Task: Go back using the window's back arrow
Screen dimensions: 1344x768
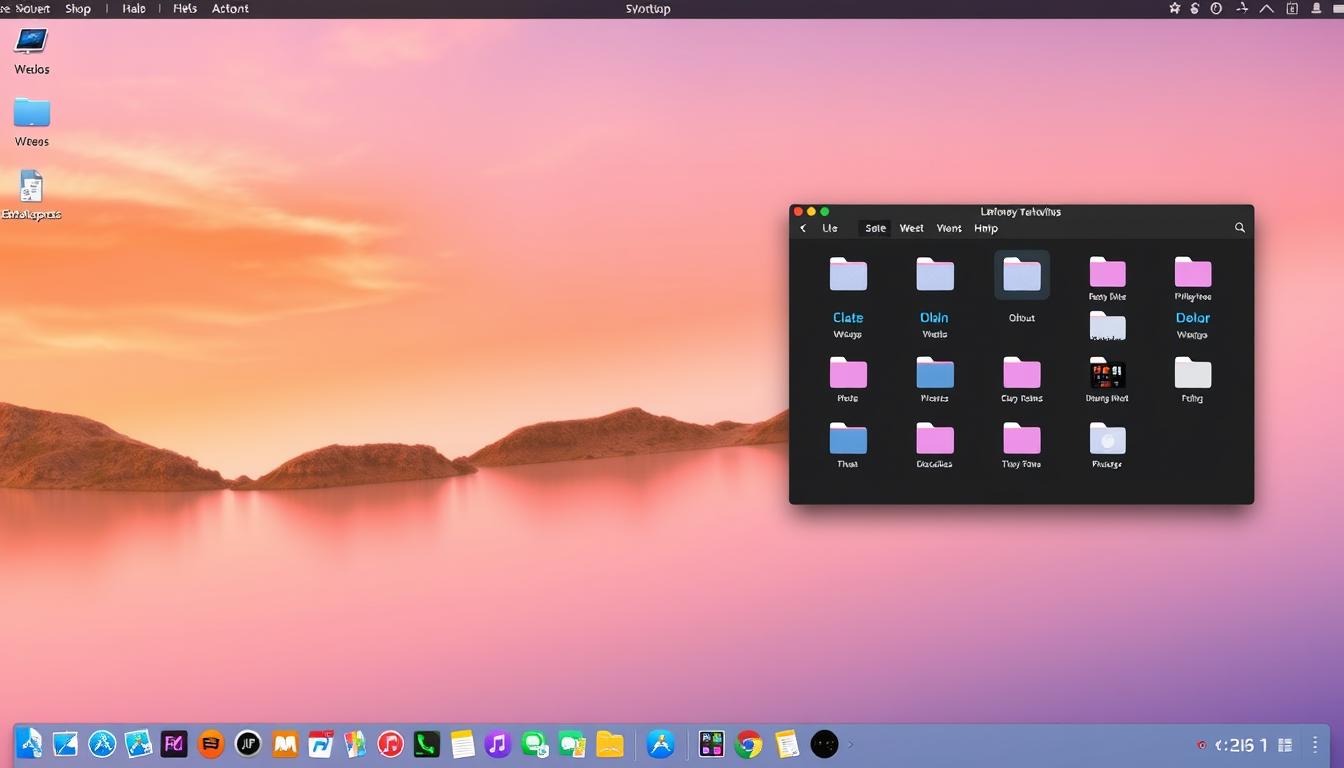Action: [803, 228]
